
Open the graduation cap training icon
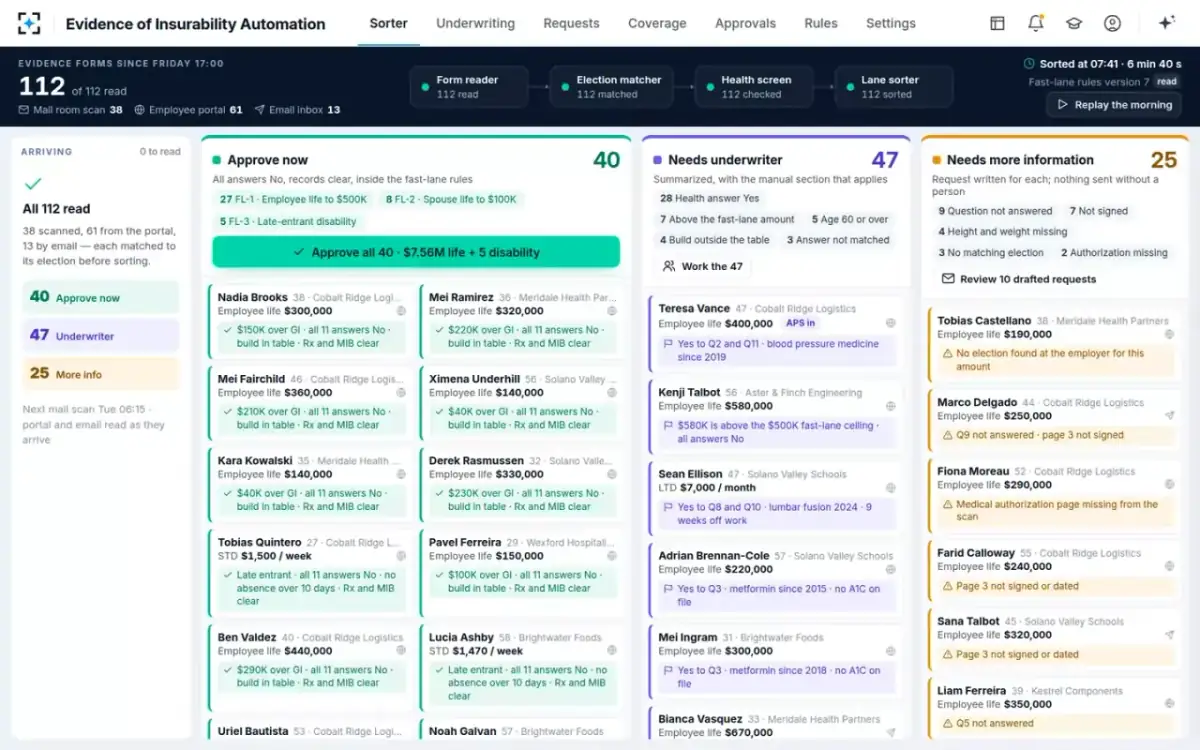coord(1074,23)
